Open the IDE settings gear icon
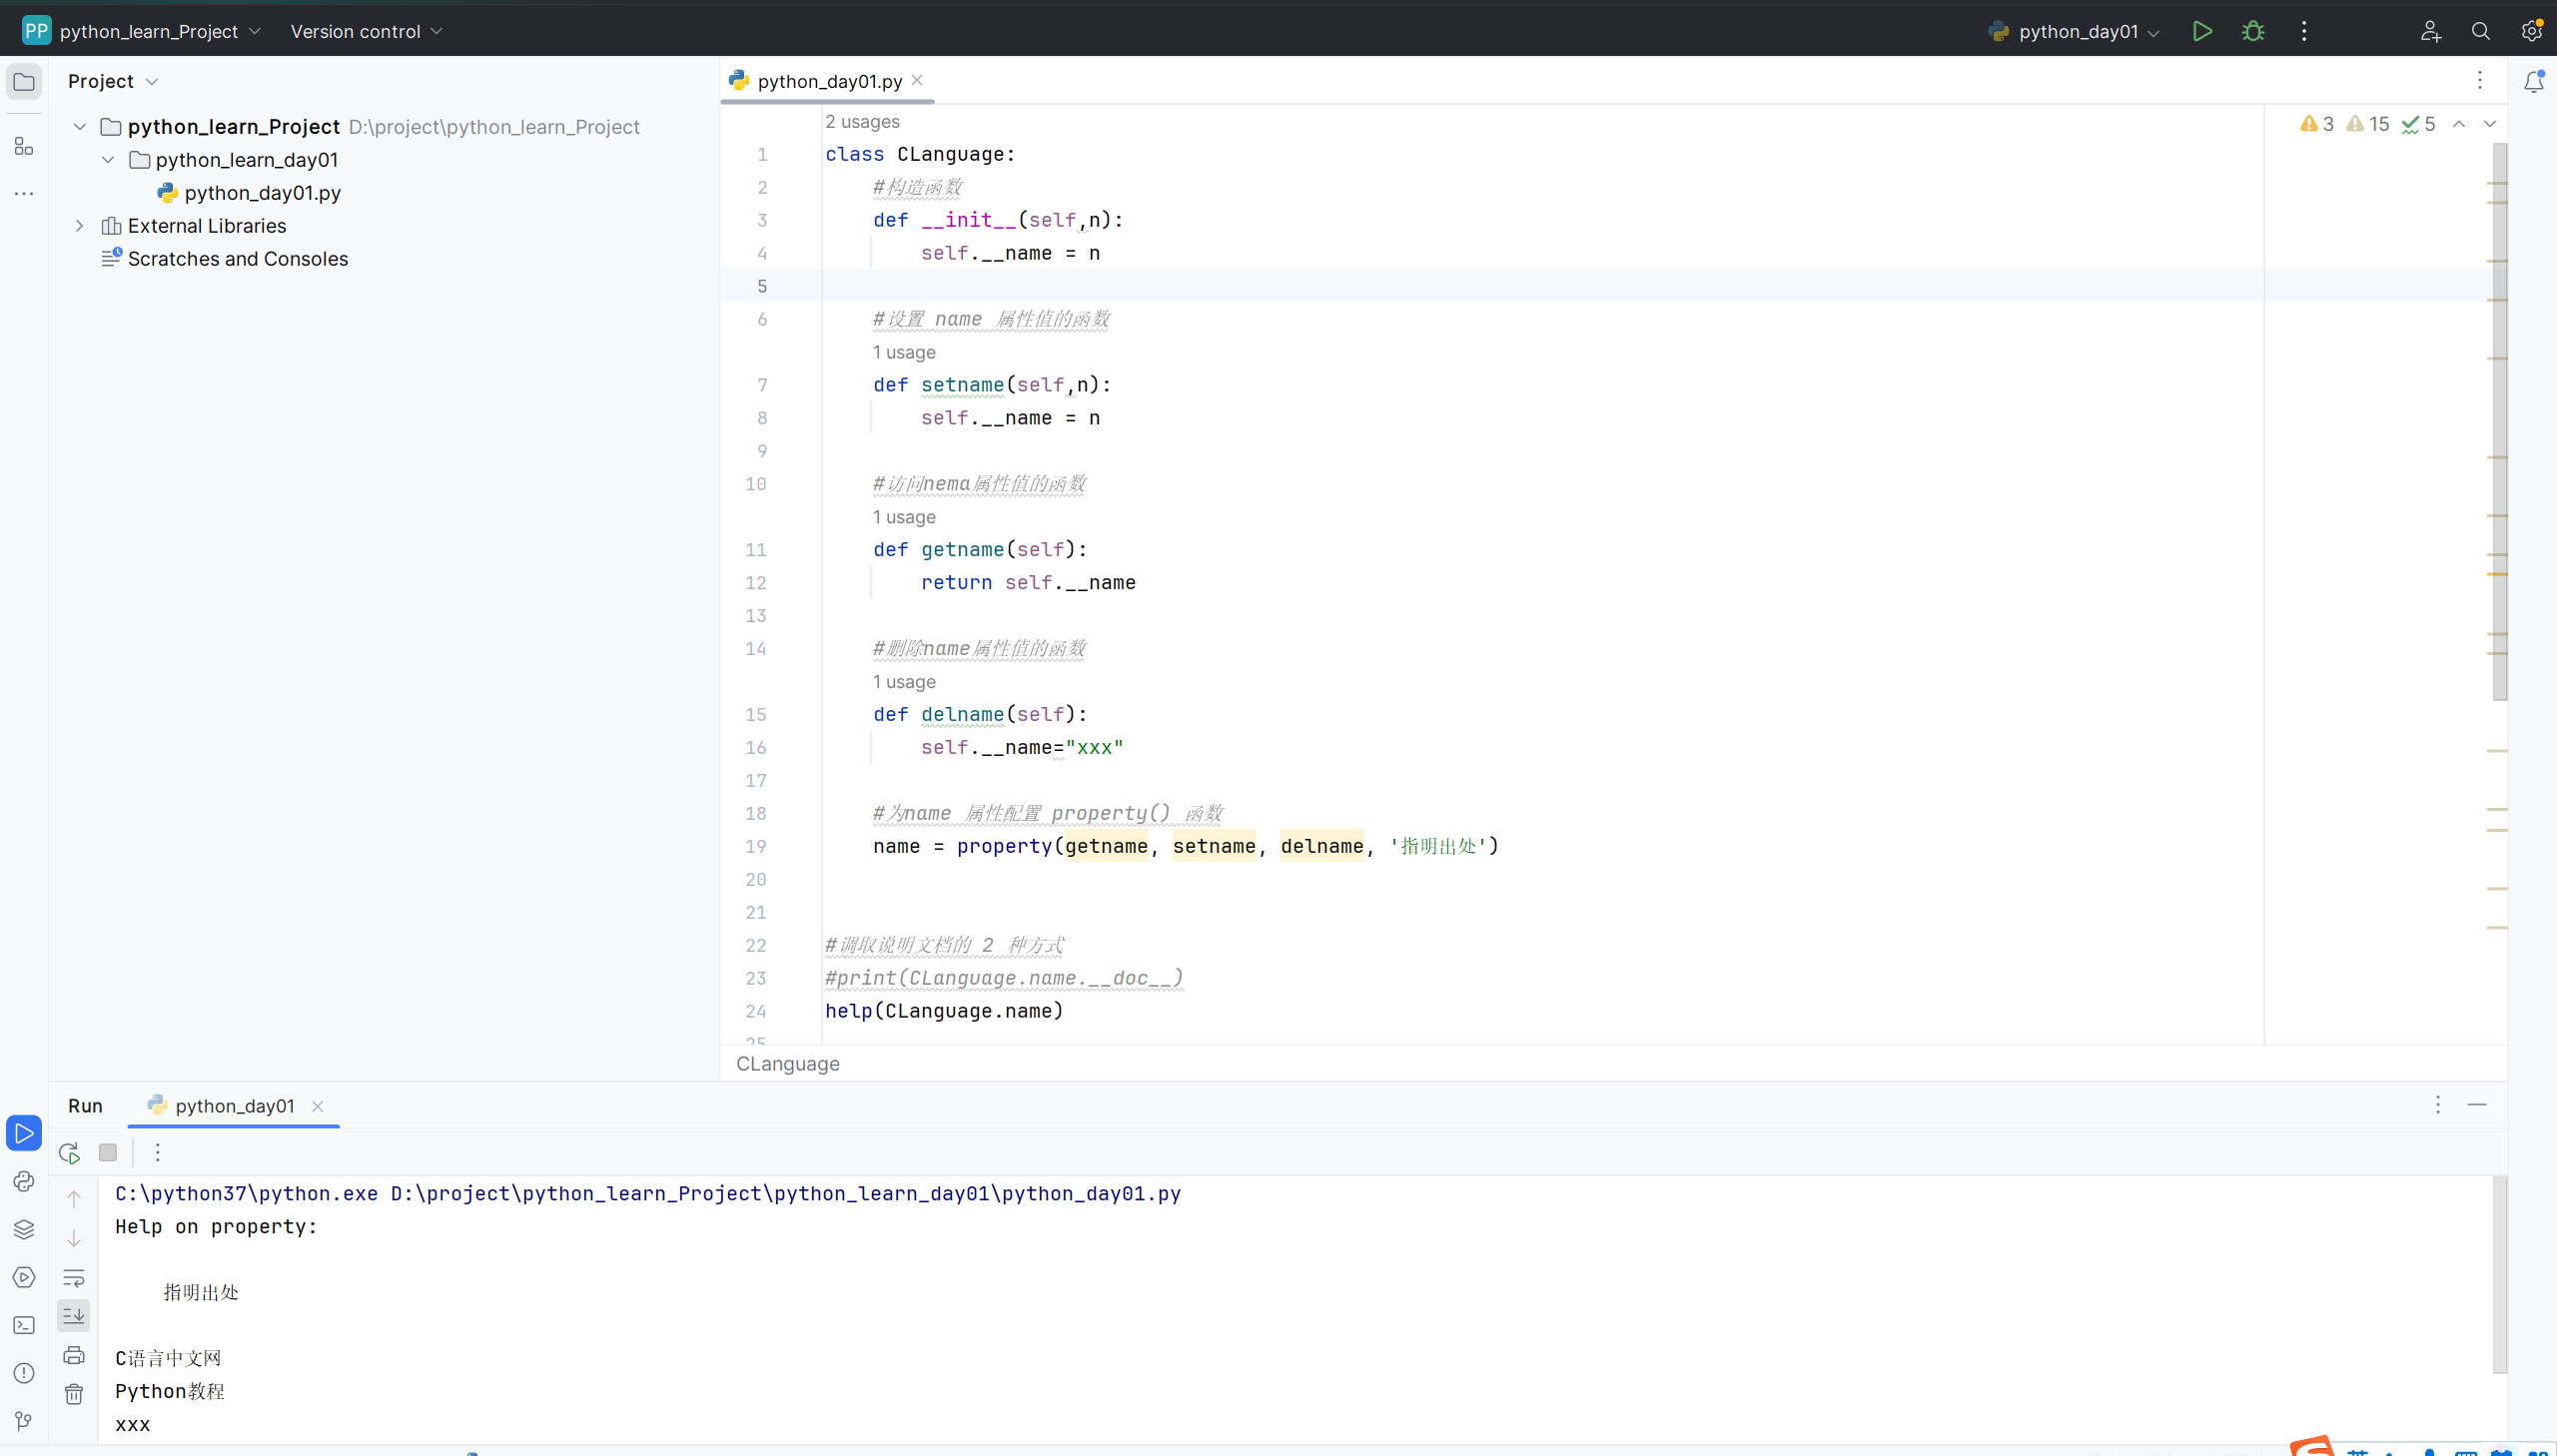This screenshot has height=1456, width=2557. pyautogui.click(x=2531, y=31)
